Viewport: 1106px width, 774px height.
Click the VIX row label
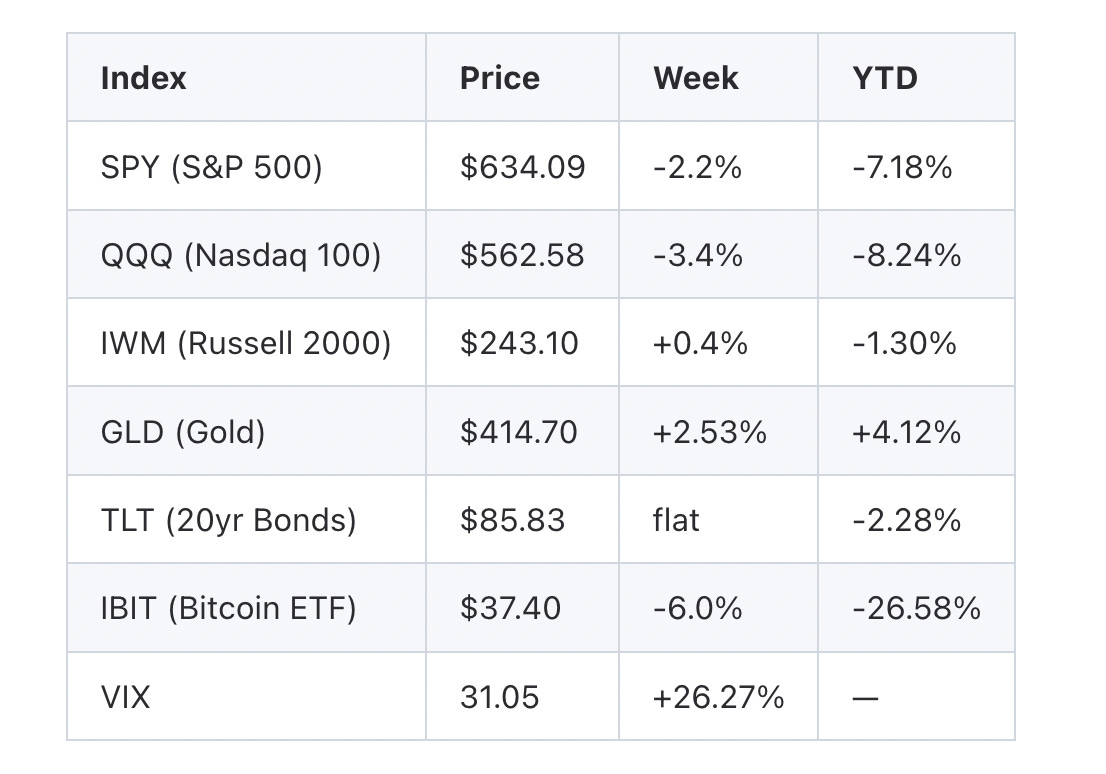[125, 697]
